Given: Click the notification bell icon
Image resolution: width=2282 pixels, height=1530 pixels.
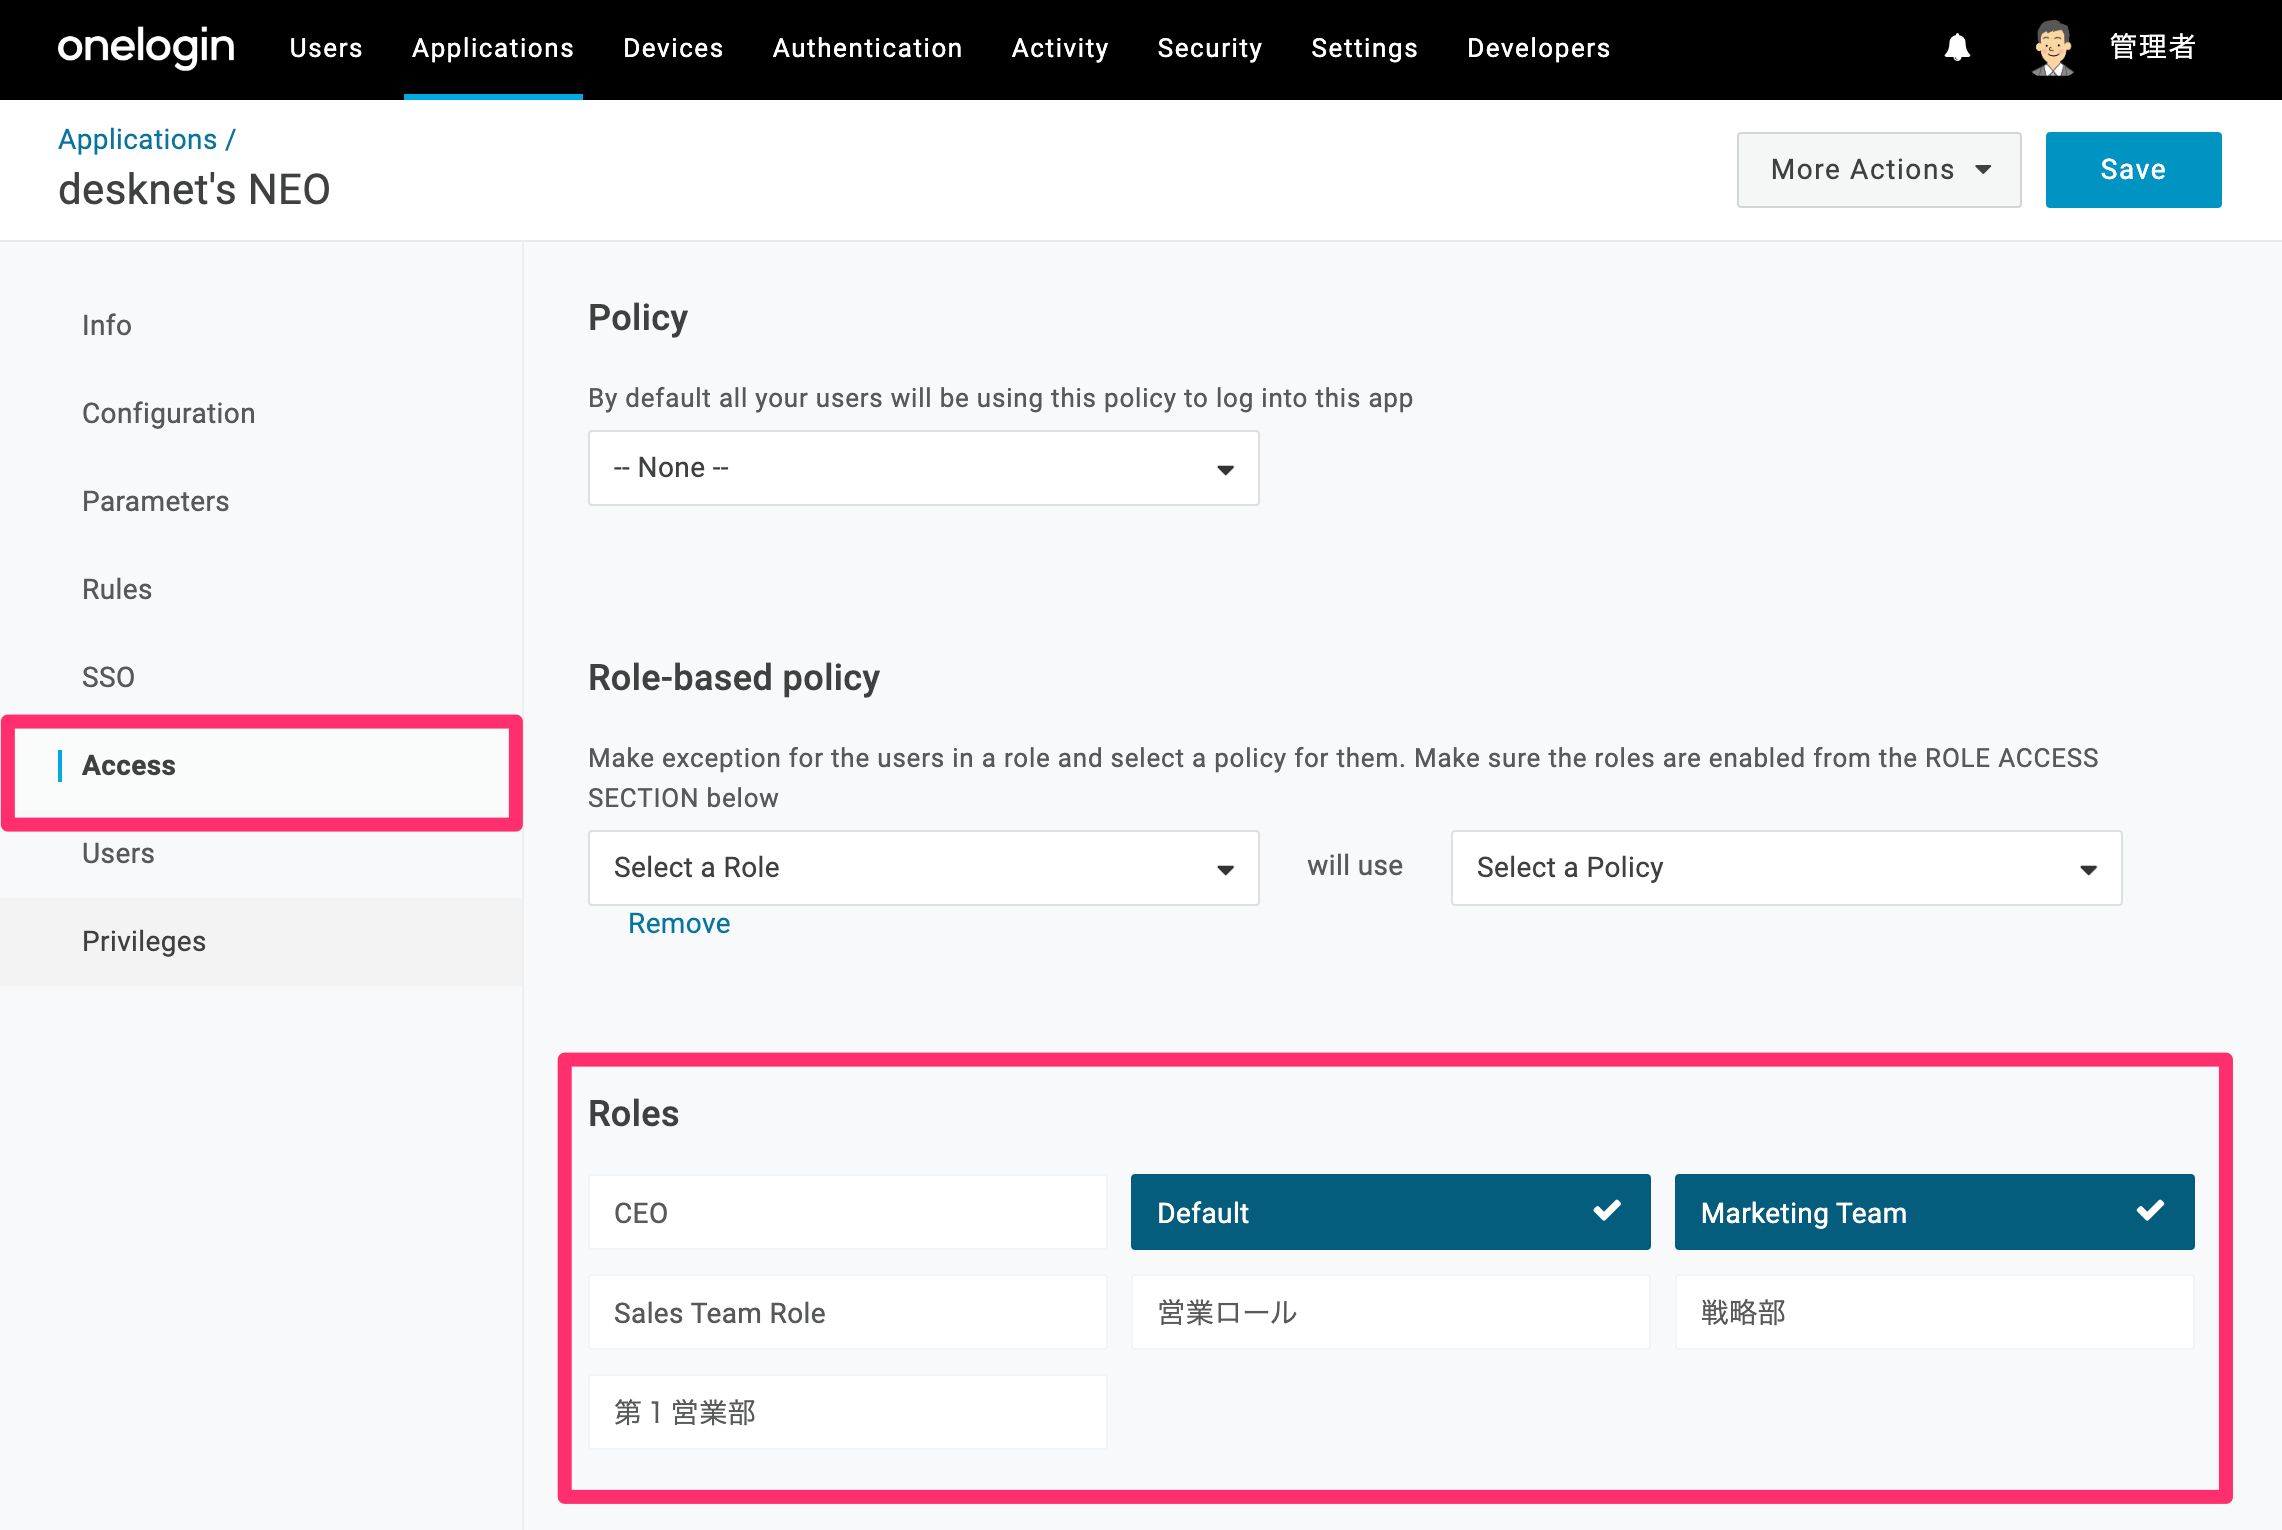Looking at the screenshot, I should pyautogui.click(x=1957, y=47).
